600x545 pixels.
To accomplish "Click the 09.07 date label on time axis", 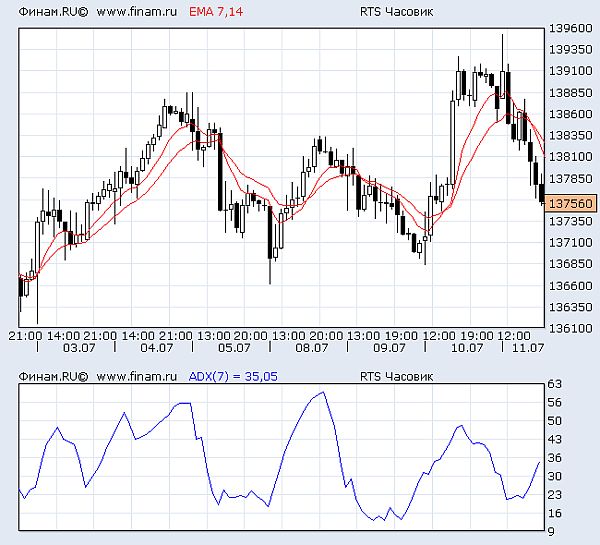I will pyautogui.click(x=389, y=348).
